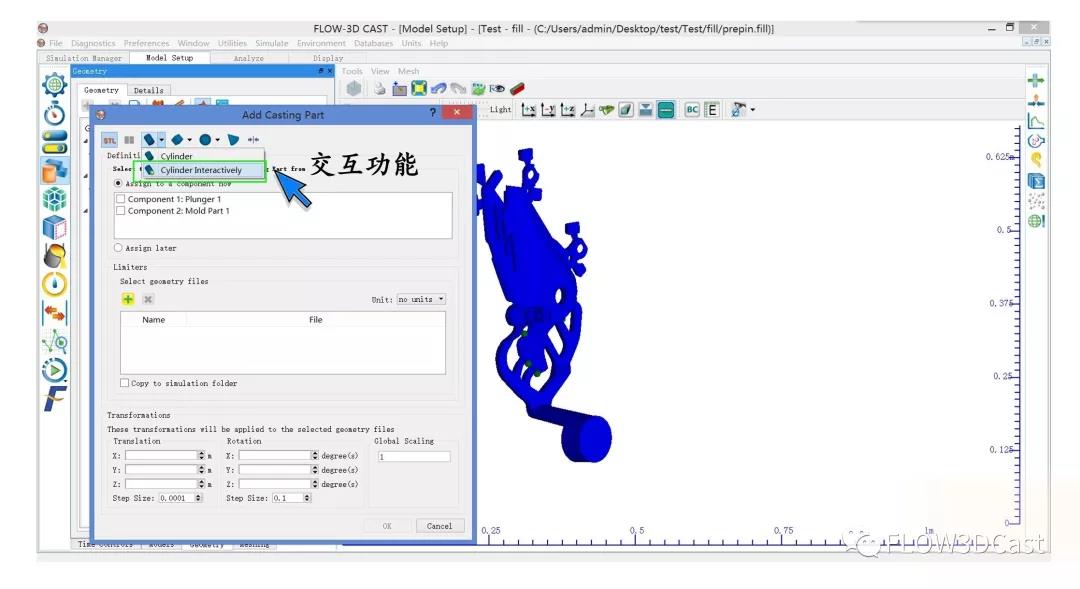Click the Global Scaling input field
Screen dimensions: 1080x589
click(414, 456)
